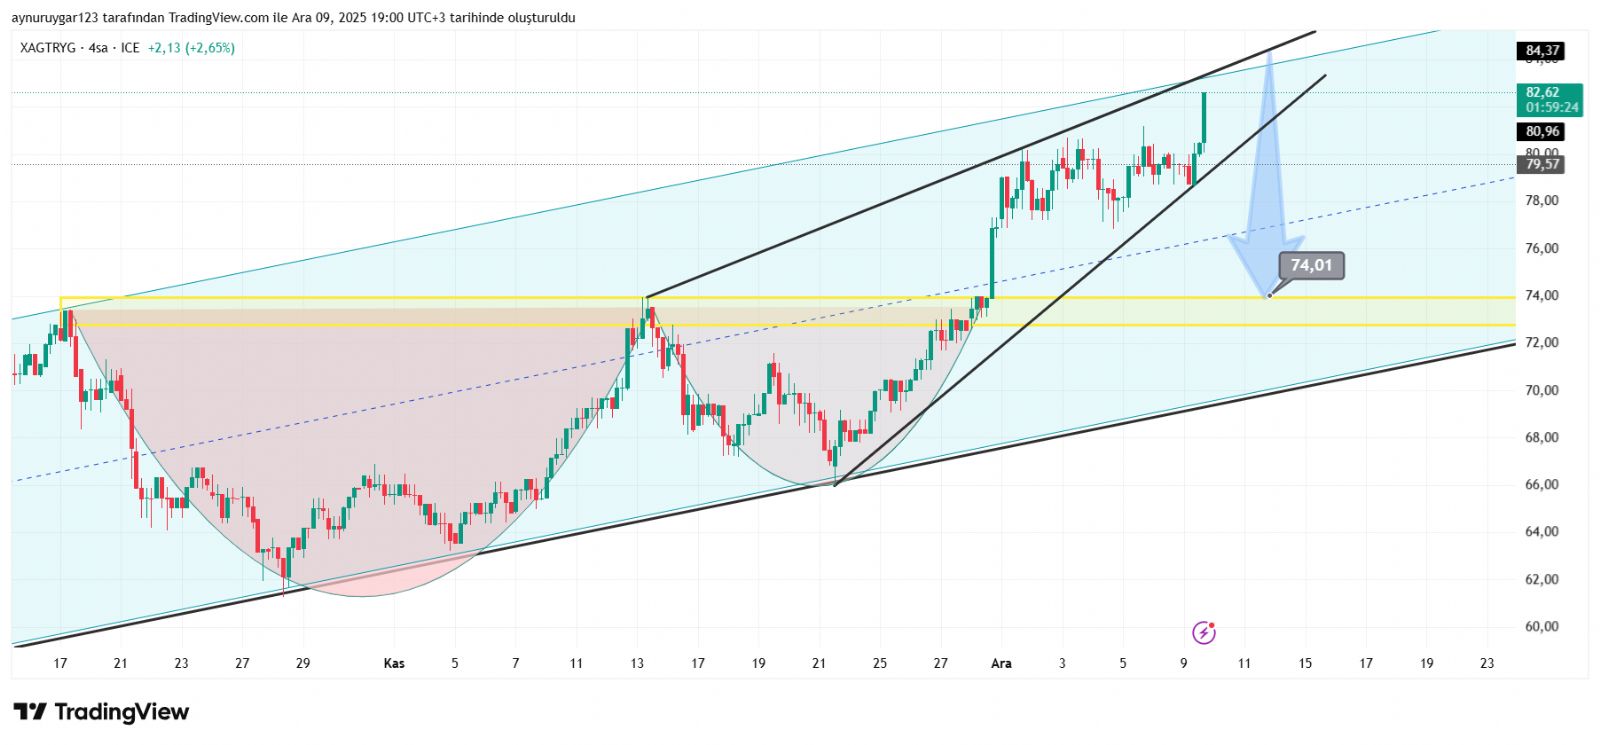This screenshot has height=745, width=1600.
Task: Click the chart creation header text
Action: pyautogui.click(x=294, y=18)
